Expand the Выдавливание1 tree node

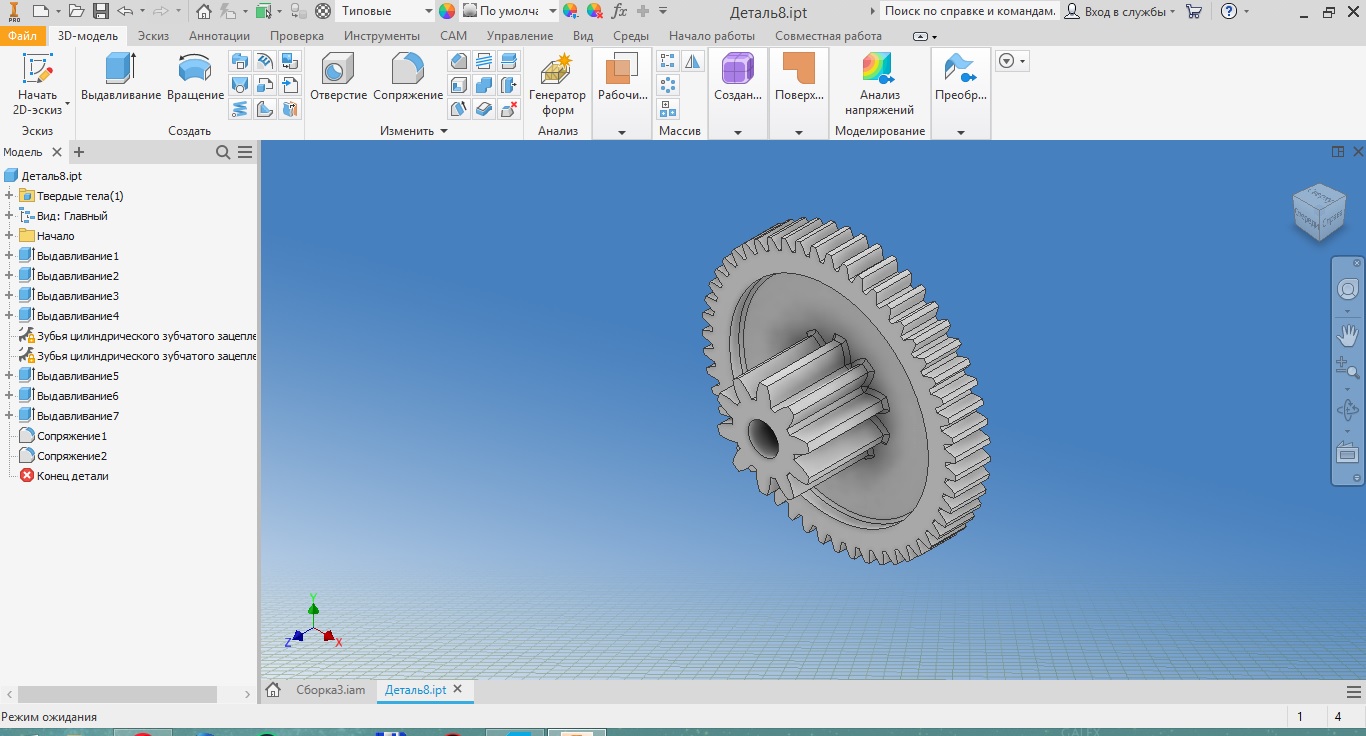[x=9, y=256]
